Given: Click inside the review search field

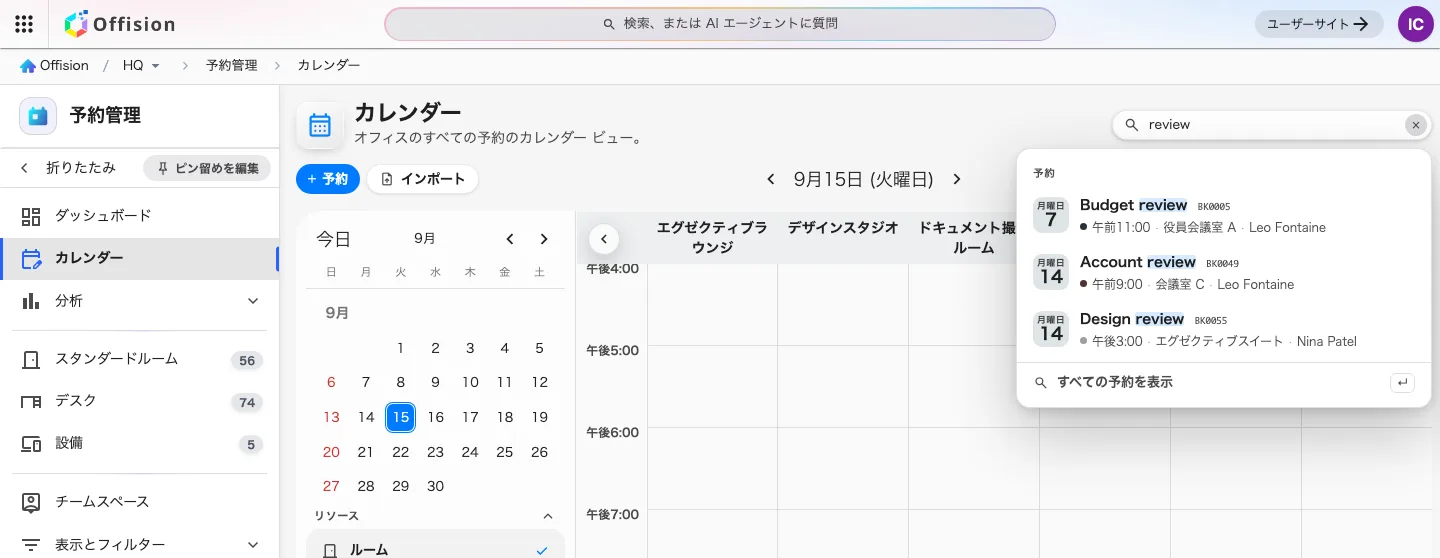Looking at the screenshot, I should click(1272, 125).
